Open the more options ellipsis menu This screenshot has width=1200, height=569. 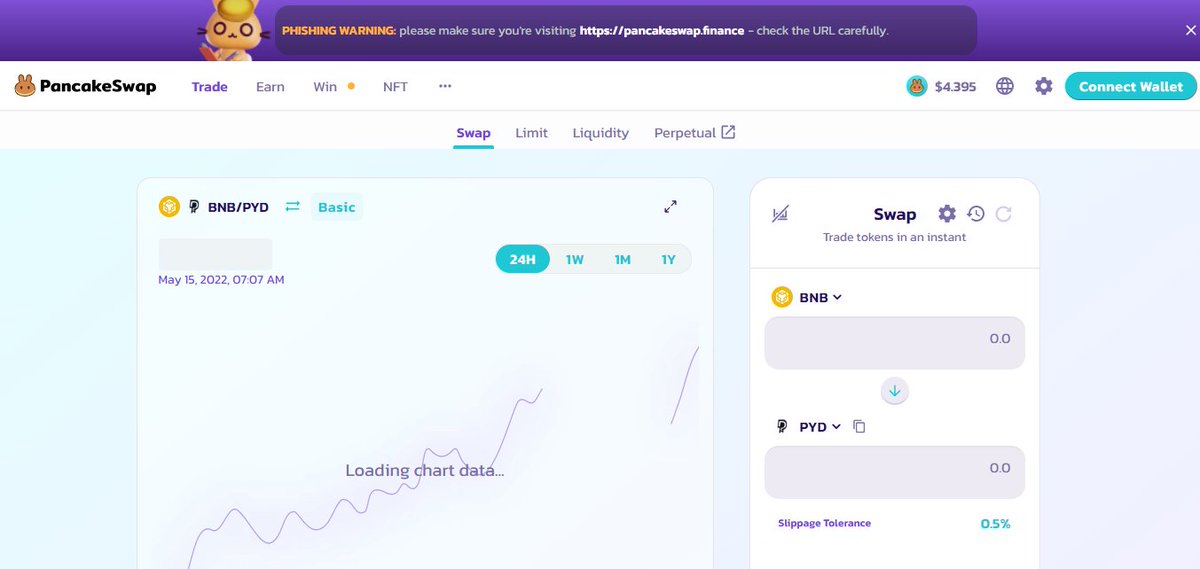[x=445, y=87]
